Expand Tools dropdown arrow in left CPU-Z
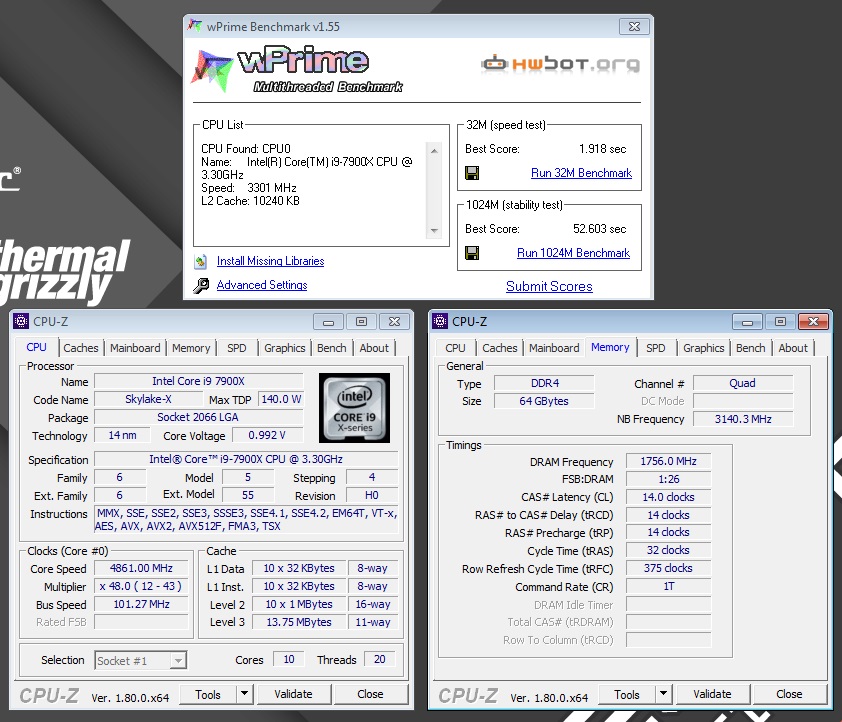842x722 pixels. pos(244,694)
